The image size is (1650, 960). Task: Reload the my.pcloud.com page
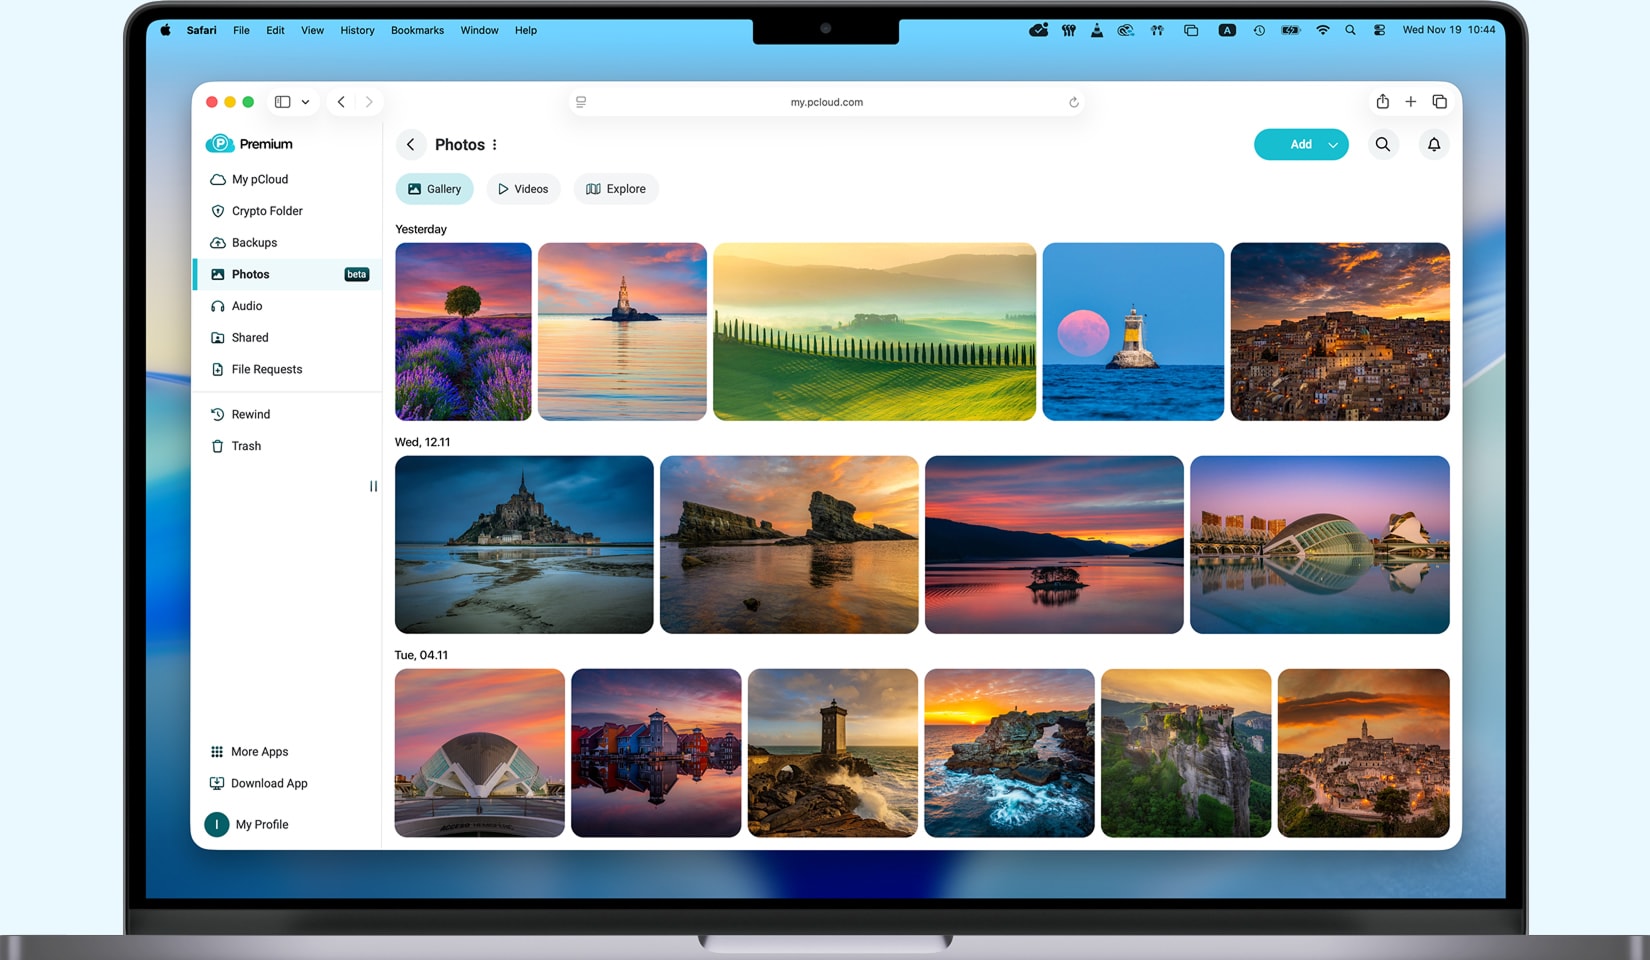click(x=1073, y=102)
